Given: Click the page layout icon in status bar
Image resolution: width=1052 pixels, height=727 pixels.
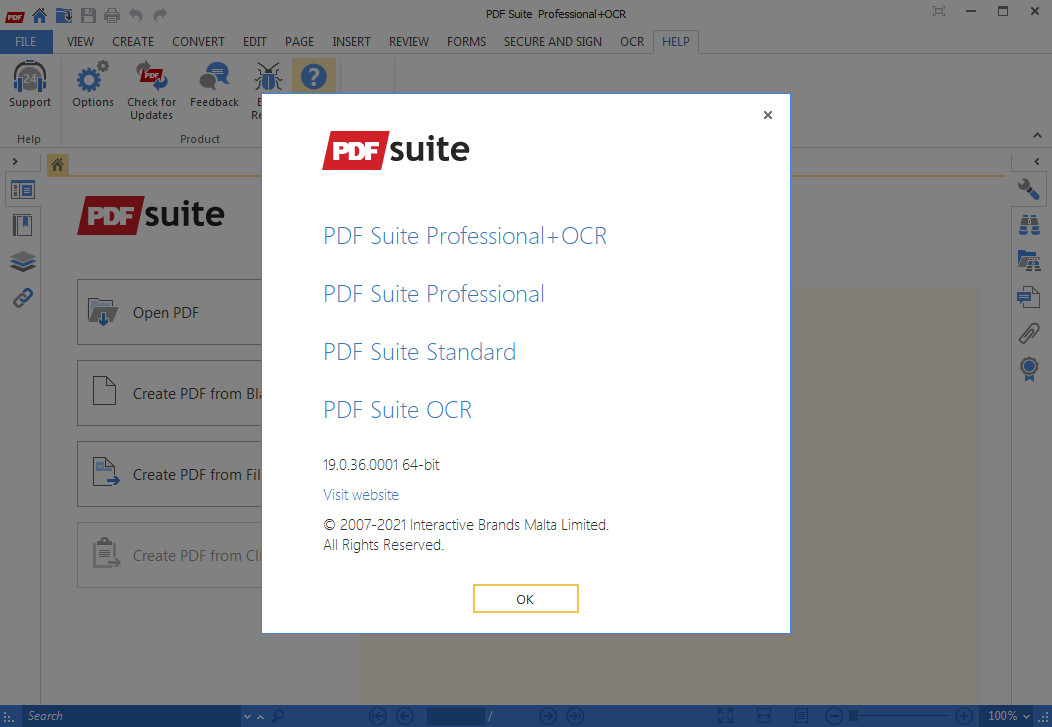Looking at the screenshot, I should pos(801,716).
